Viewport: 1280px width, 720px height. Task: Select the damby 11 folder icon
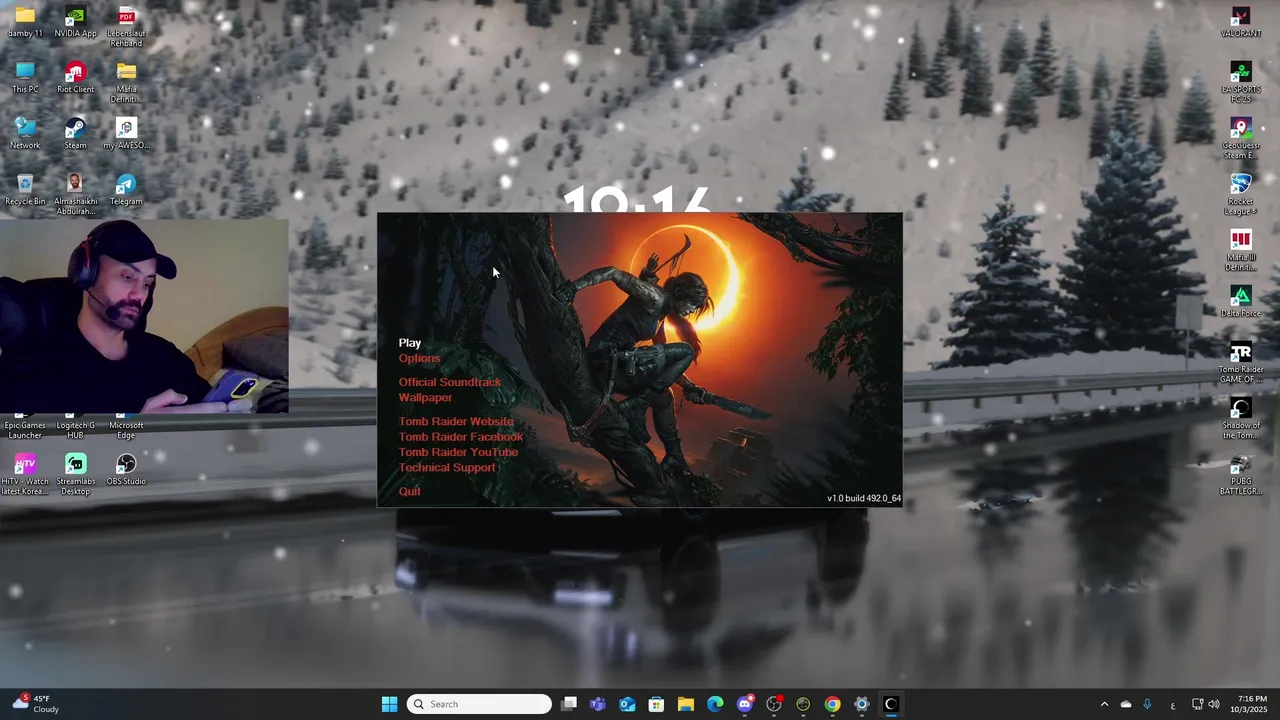pos(25,22)
